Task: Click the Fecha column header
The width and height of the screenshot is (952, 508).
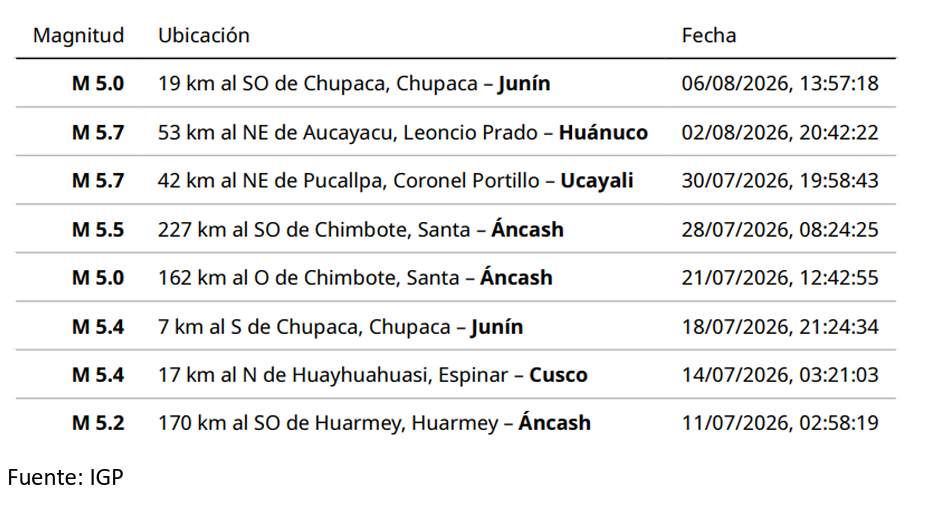Action: (709, 35)
